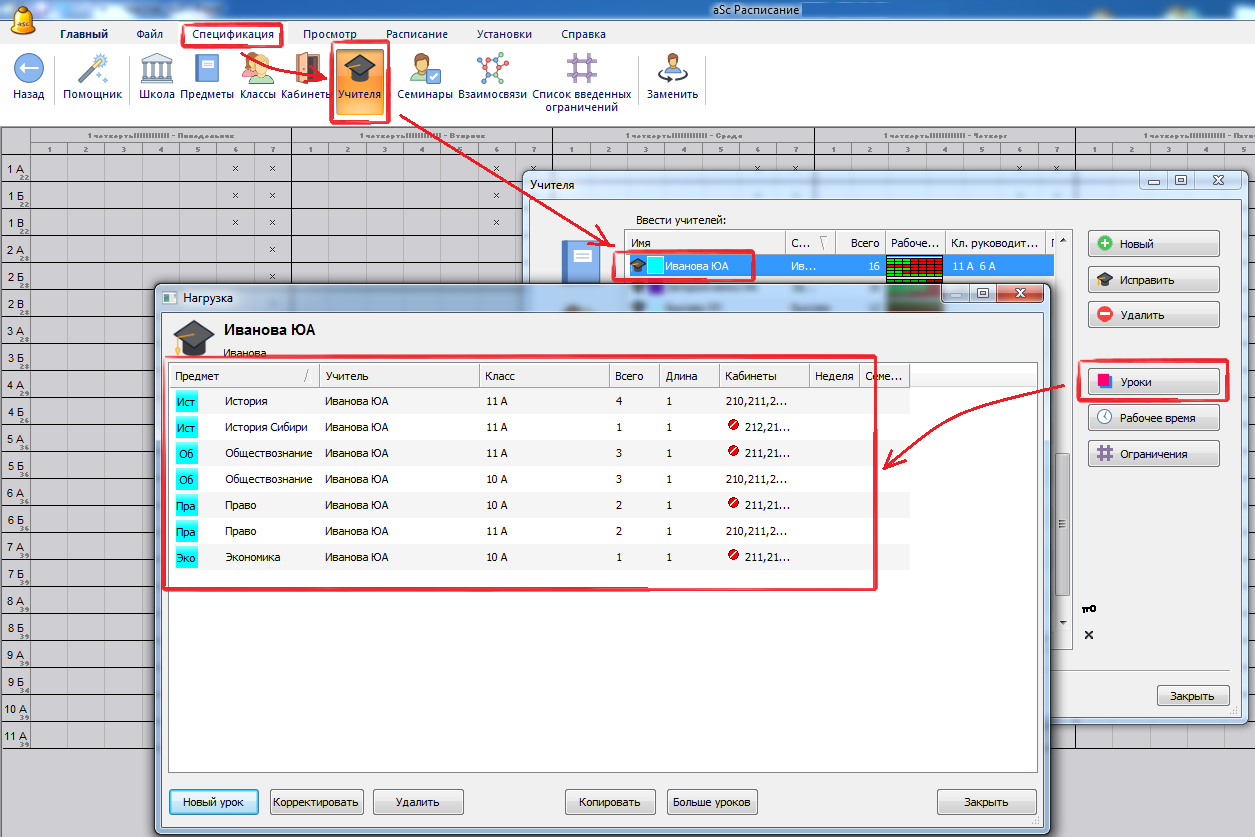Open the Установки menu tab
1255x837 pixels.
coord(504,34)
